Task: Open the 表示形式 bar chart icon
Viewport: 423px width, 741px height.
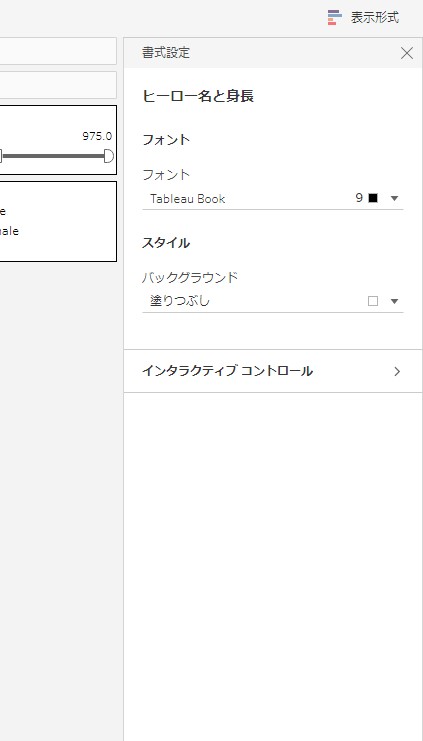Action: [335, 17]
